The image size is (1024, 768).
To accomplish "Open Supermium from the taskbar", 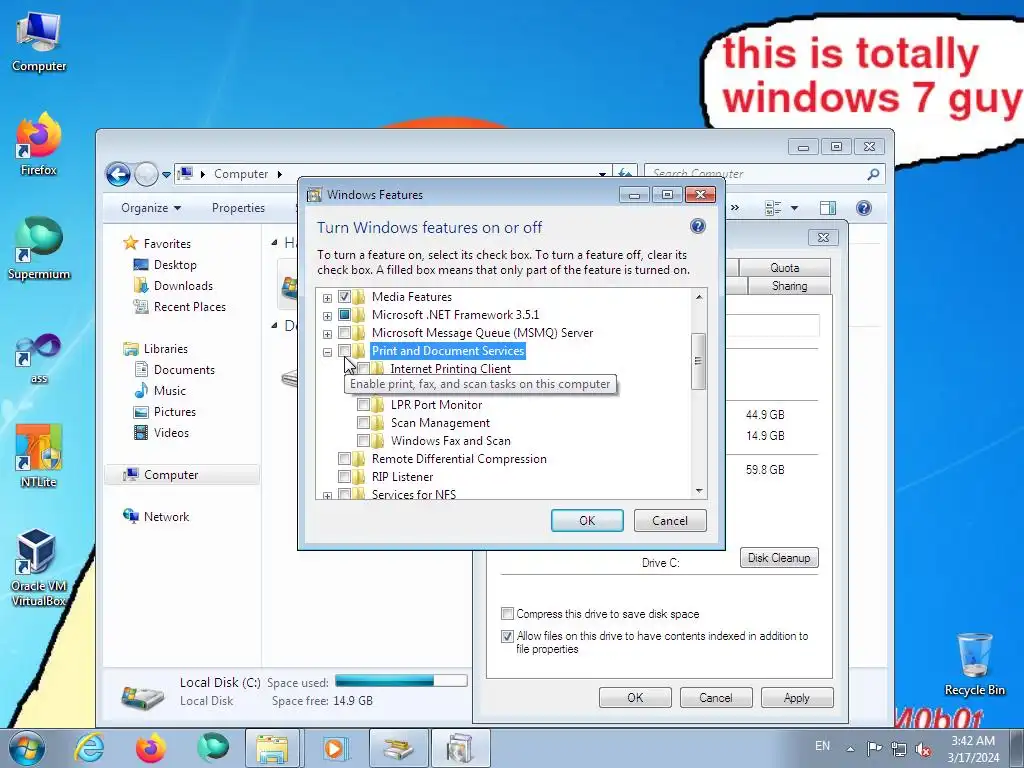I will tap(213, 748).
